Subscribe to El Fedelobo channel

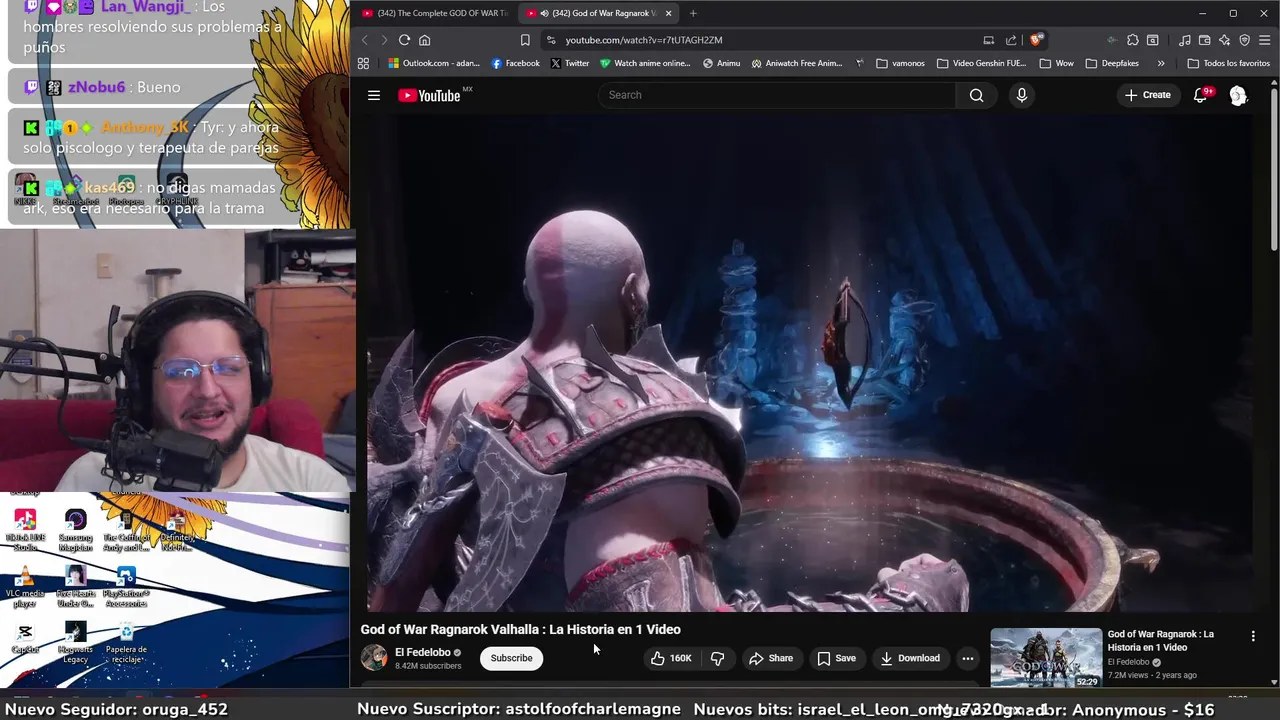pos(511,658)
